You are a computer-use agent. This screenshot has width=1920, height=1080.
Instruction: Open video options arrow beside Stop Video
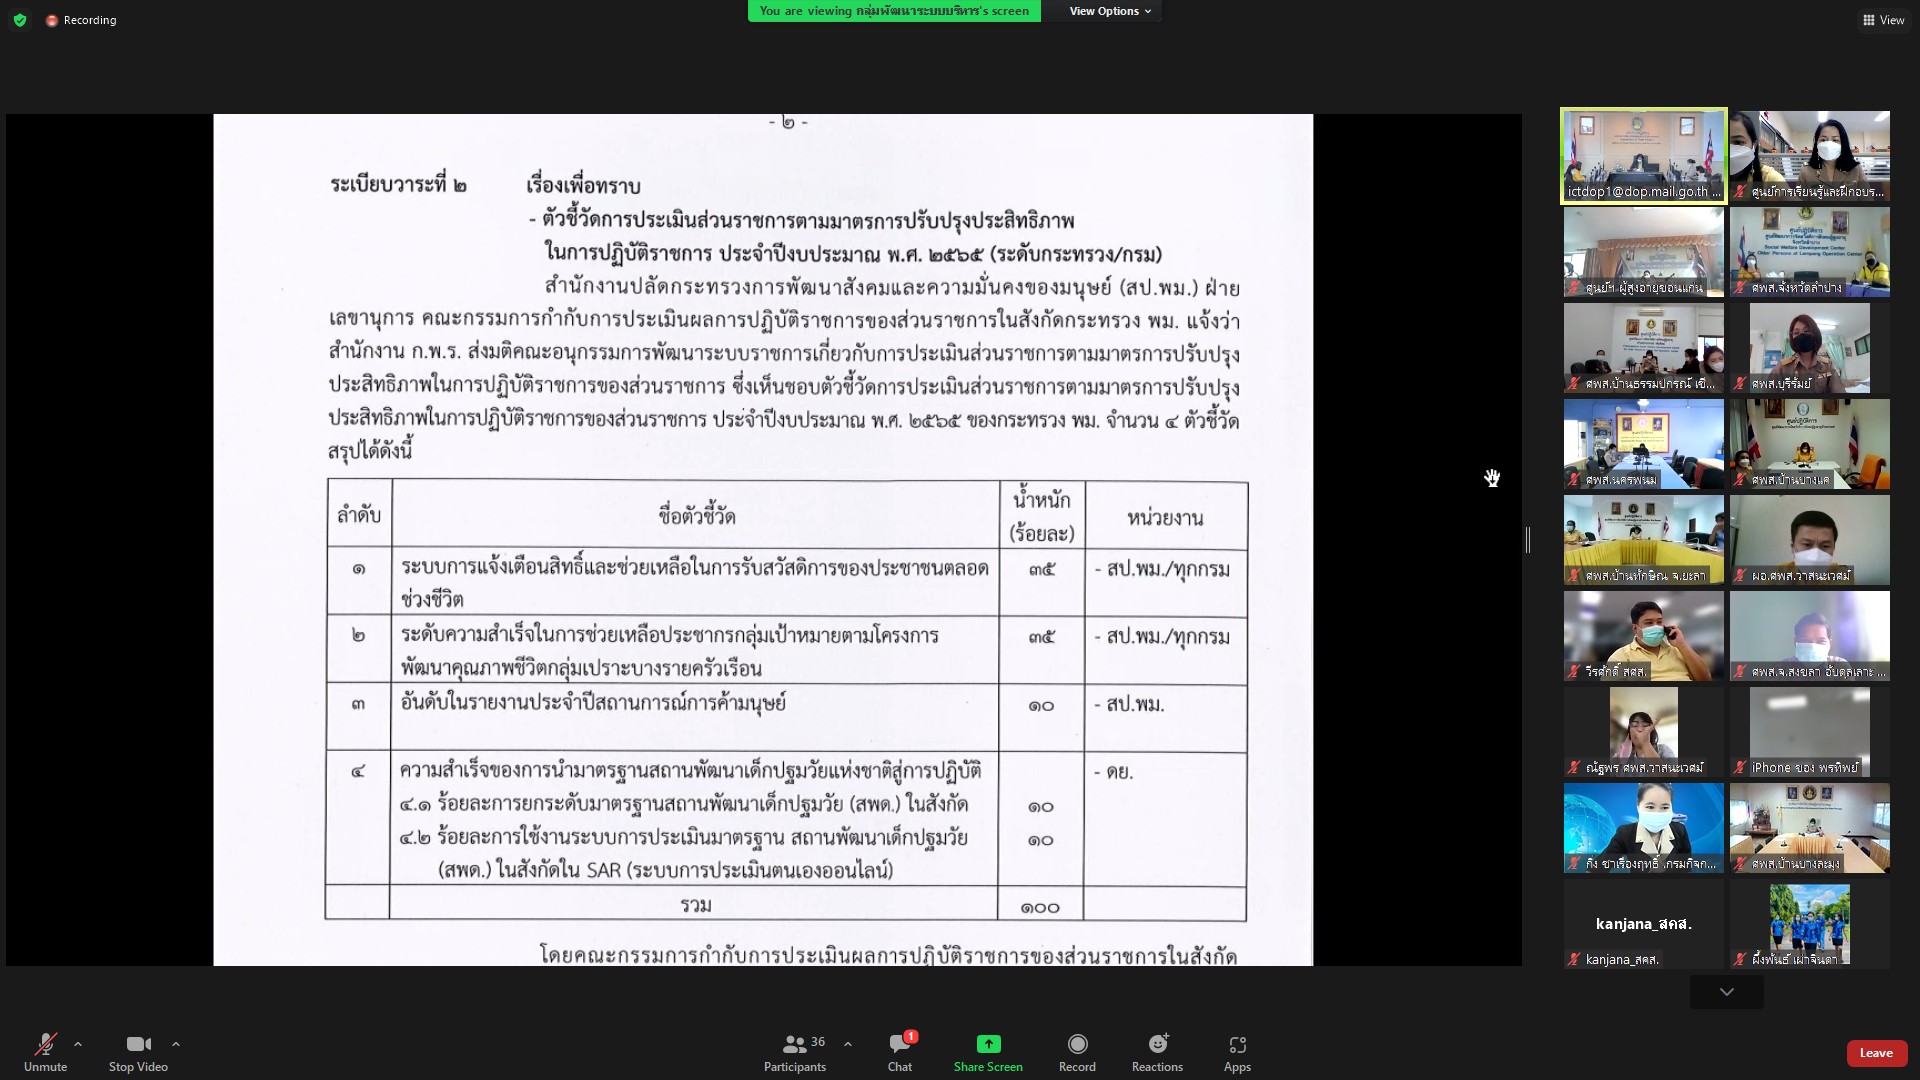pyautogui.click(x=176, y=1044)
